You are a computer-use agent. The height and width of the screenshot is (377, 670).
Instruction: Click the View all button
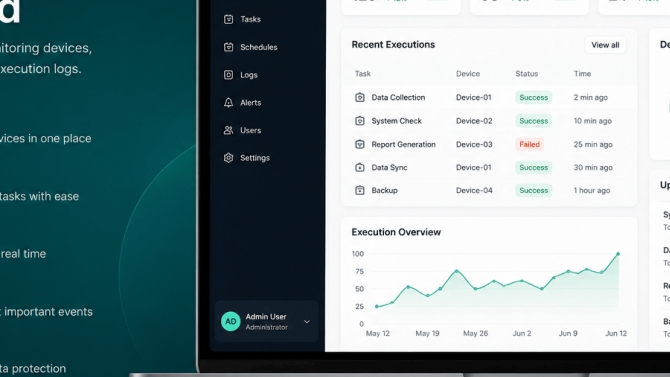pyautogui.click(x=605, y=45)
